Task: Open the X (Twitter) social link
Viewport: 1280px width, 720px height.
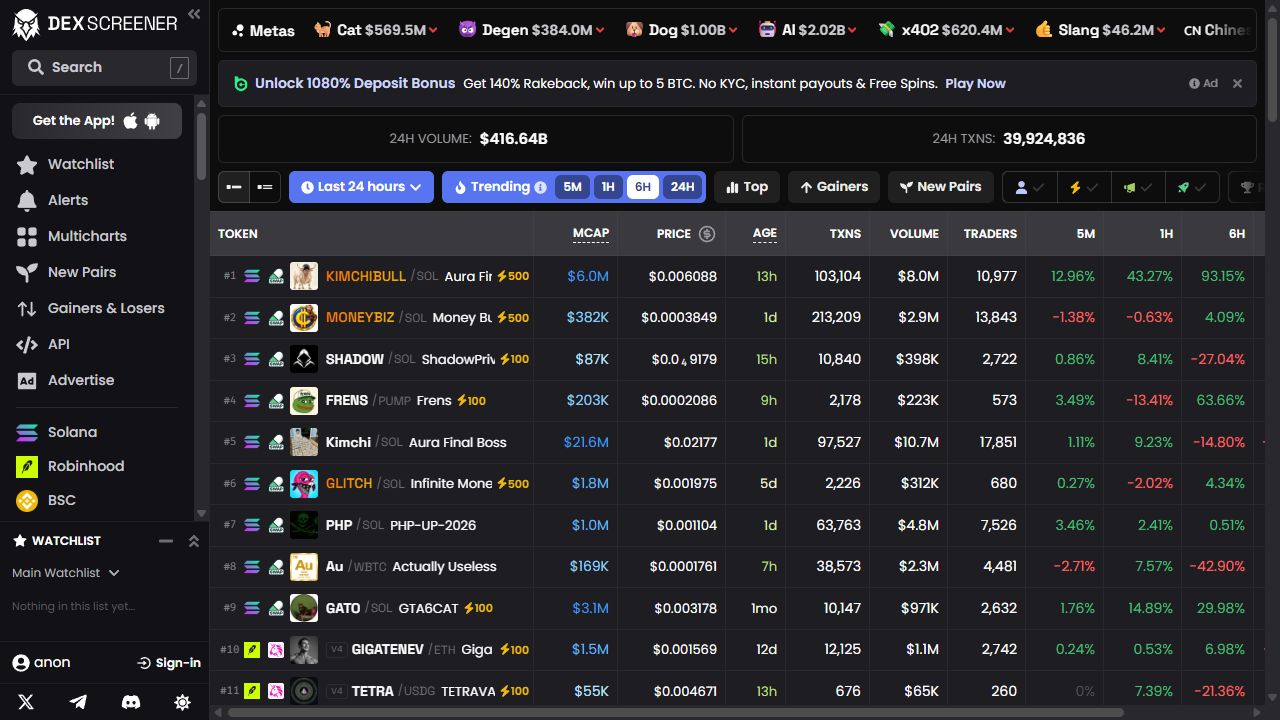Action: [26, 702]
